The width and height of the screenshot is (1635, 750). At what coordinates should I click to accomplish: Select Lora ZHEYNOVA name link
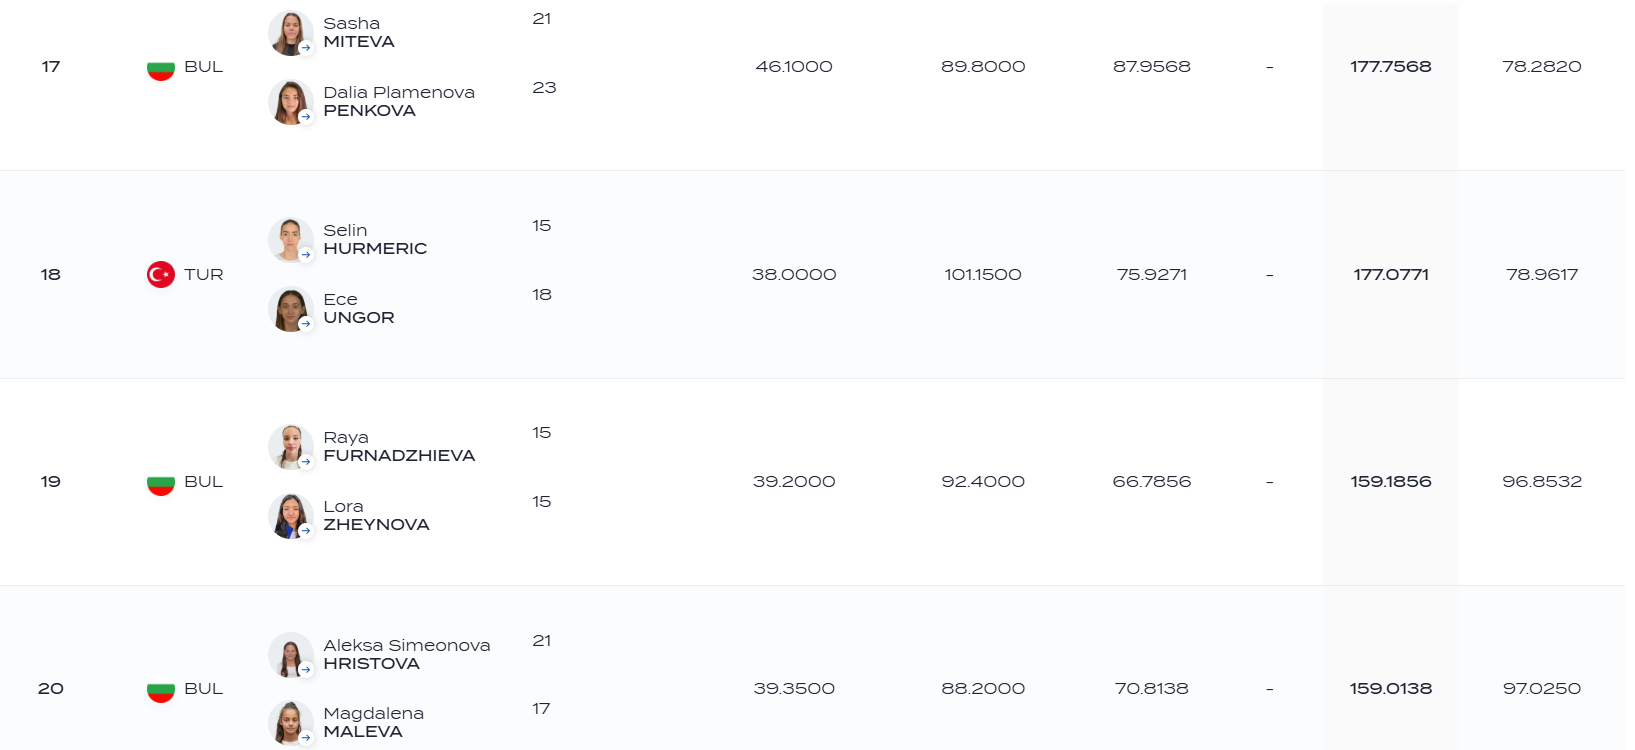[x=376, y=515]
